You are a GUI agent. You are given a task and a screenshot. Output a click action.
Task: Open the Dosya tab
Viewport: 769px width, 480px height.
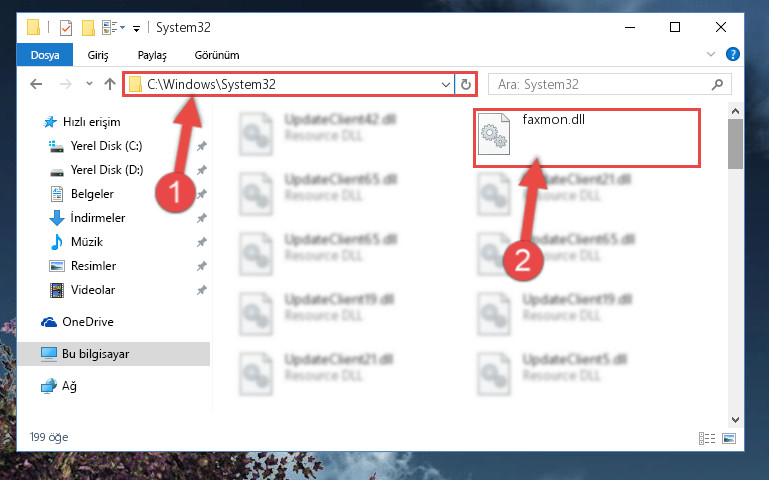(x=45, y=55)
